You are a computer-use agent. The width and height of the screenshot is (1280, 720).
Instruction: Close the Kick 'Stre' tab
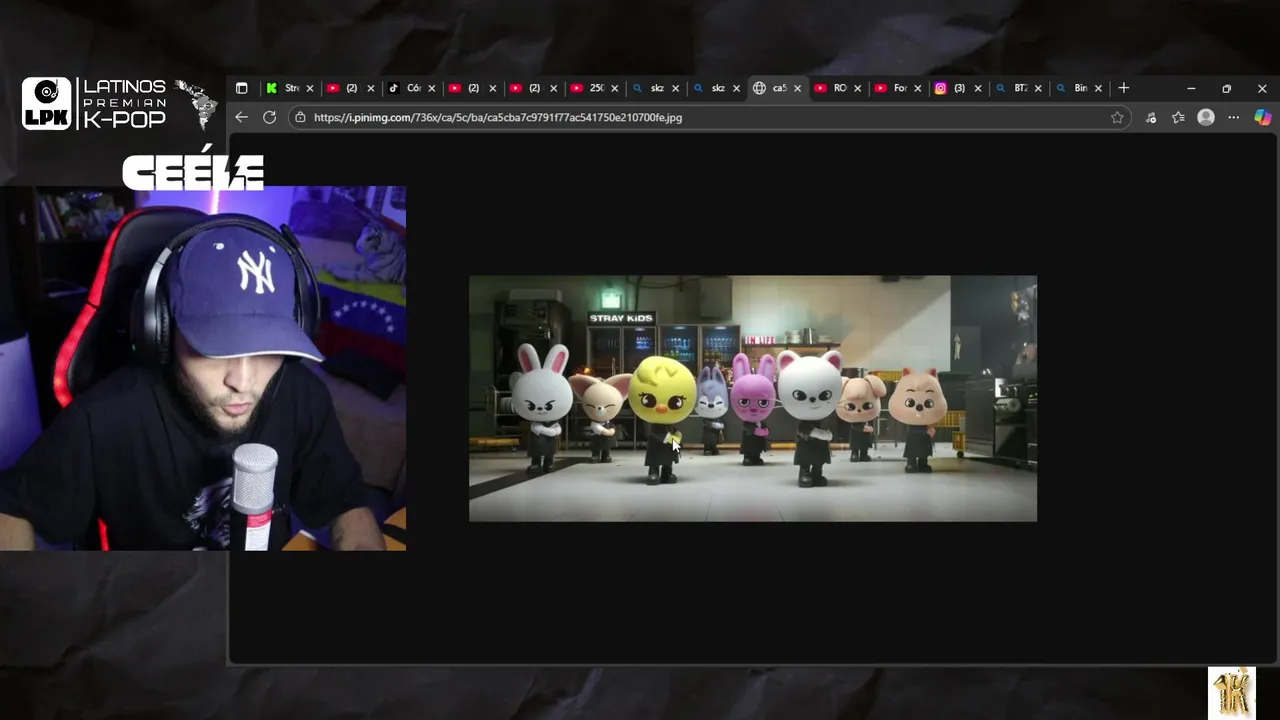click(x=310, y=88)
